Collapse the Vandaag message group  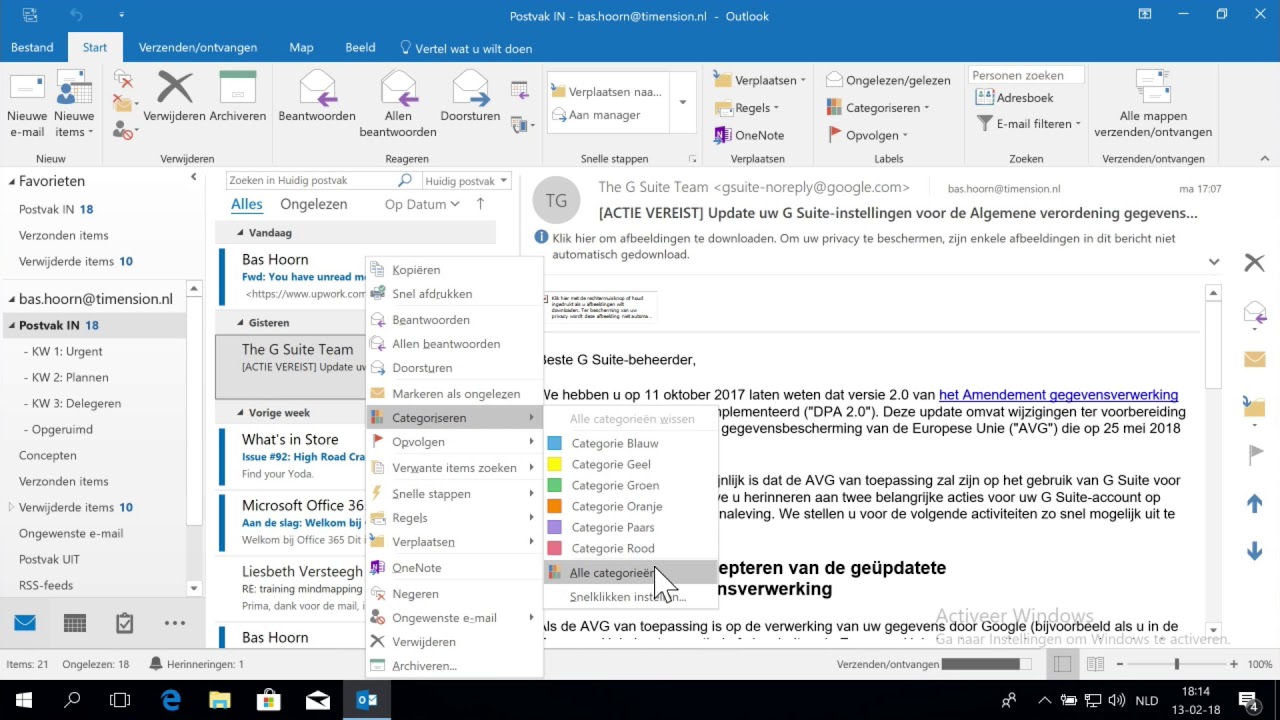(x=240, y=233)
